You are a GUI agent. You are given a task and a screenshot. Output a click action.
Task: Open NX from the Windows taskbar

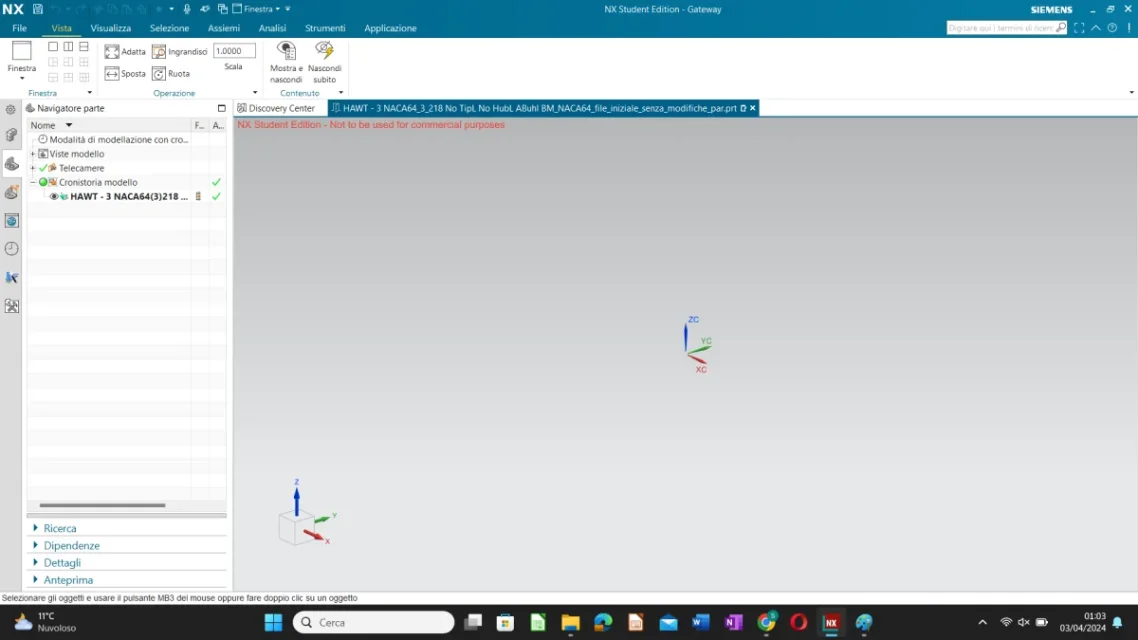(830, 623)
